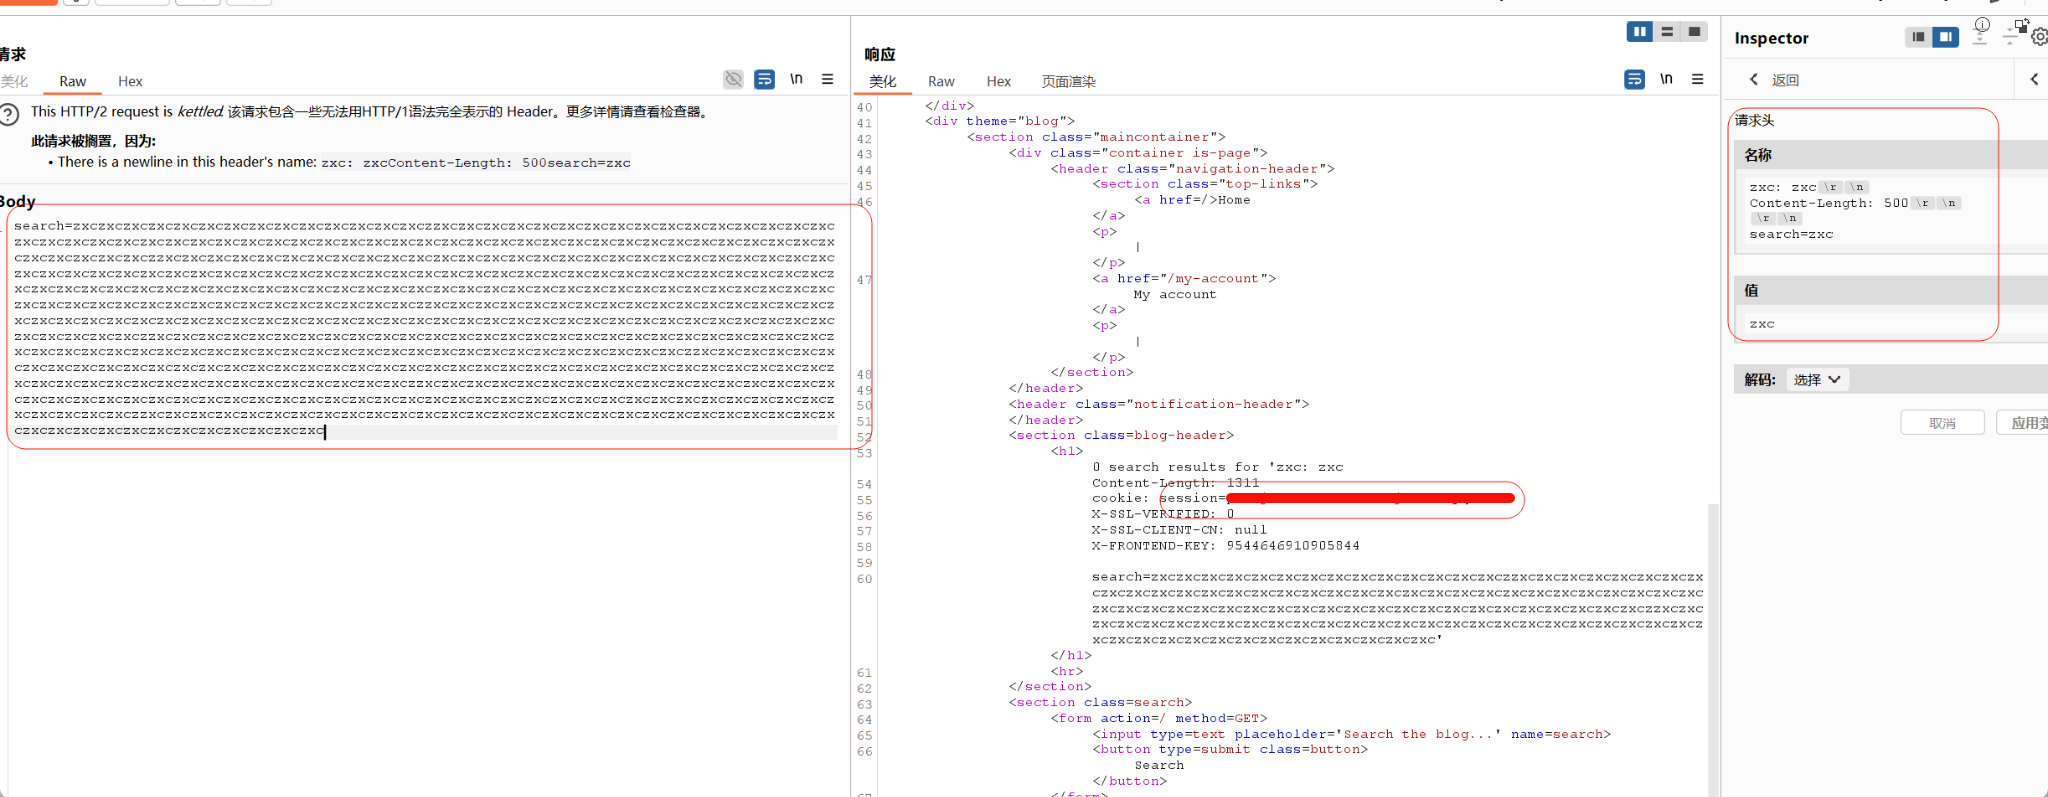Click 'X-SSL-CLIENT-CN: null' response line
The height and width of the screenshot is (797, 2048).
tap(1179, 530)
